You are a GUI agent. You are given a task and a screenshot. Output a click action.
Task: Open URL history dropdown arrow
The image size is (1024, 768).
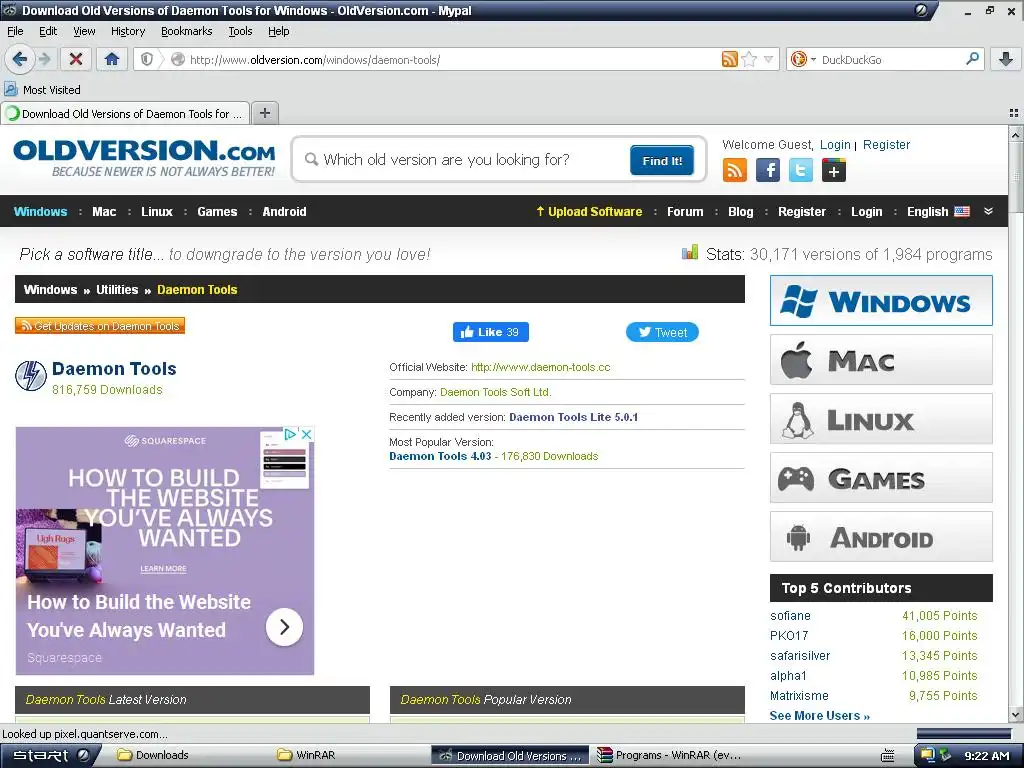tap(768, 59)
